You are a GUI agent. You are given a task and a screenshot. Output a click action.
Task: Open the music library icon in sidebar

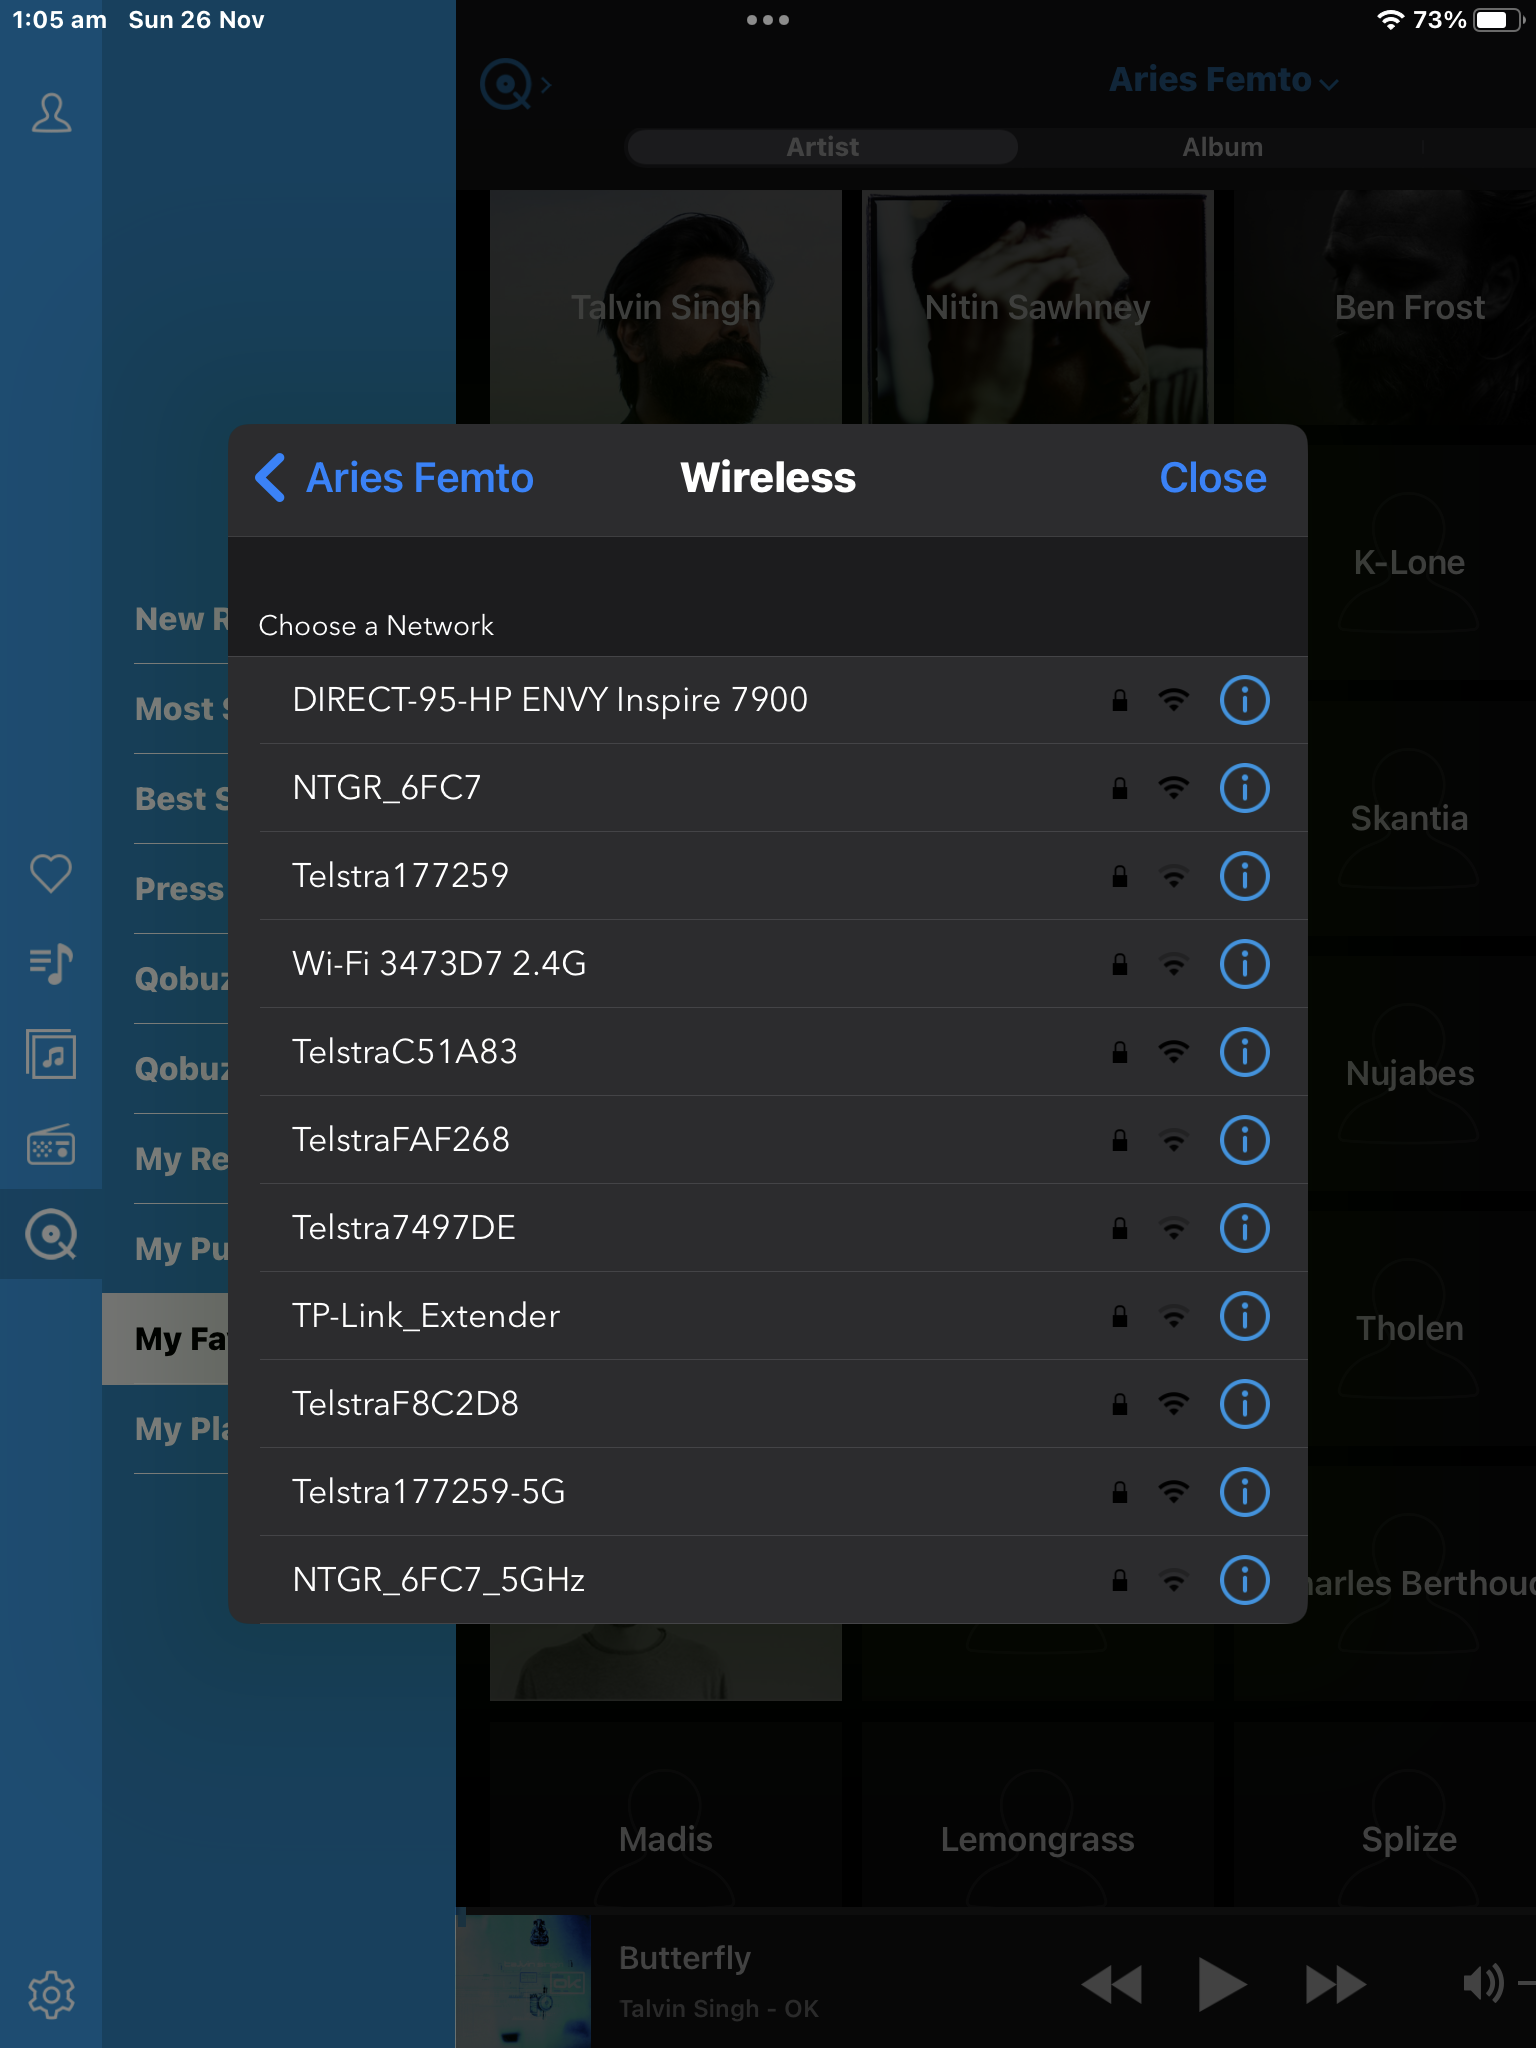tap(51, 1054)
